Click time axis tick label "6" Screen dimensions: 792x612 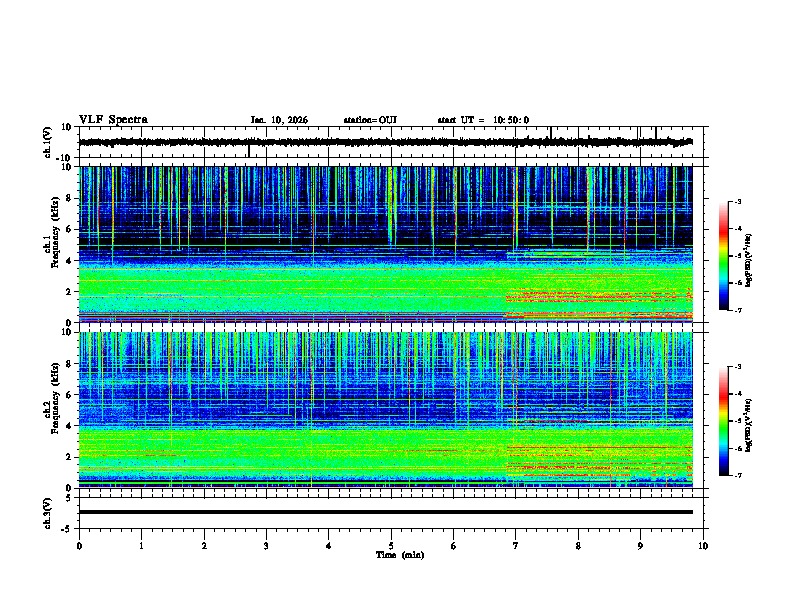(454, 546)
